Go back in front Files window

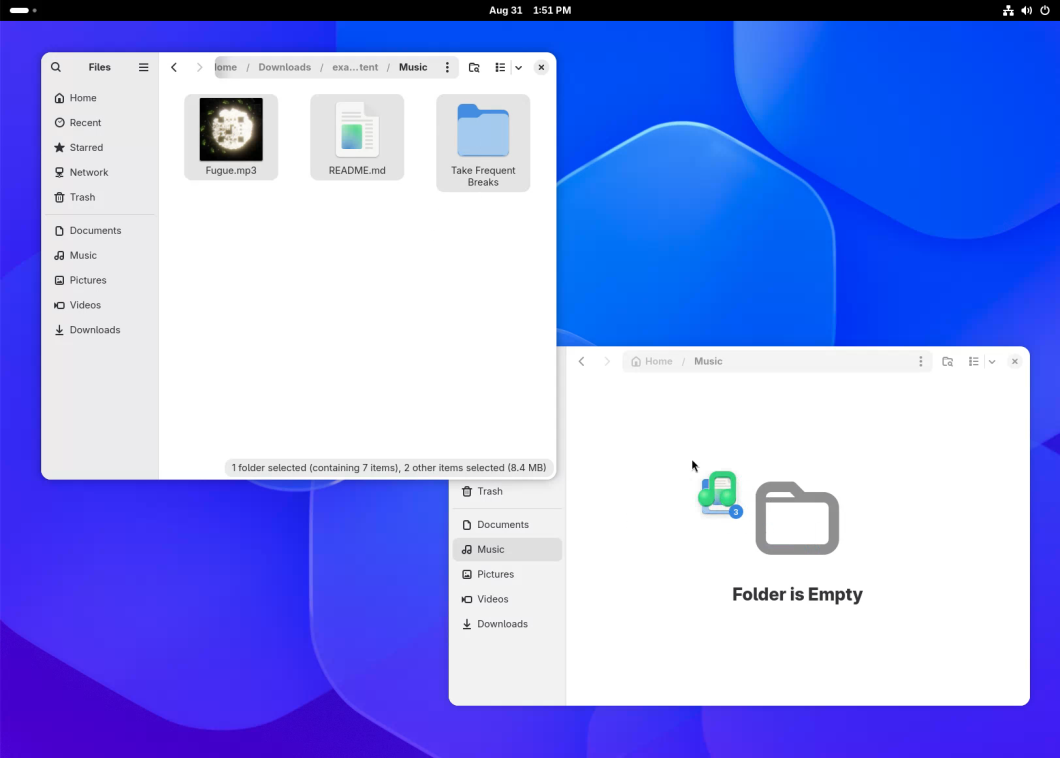pos(174,67)
